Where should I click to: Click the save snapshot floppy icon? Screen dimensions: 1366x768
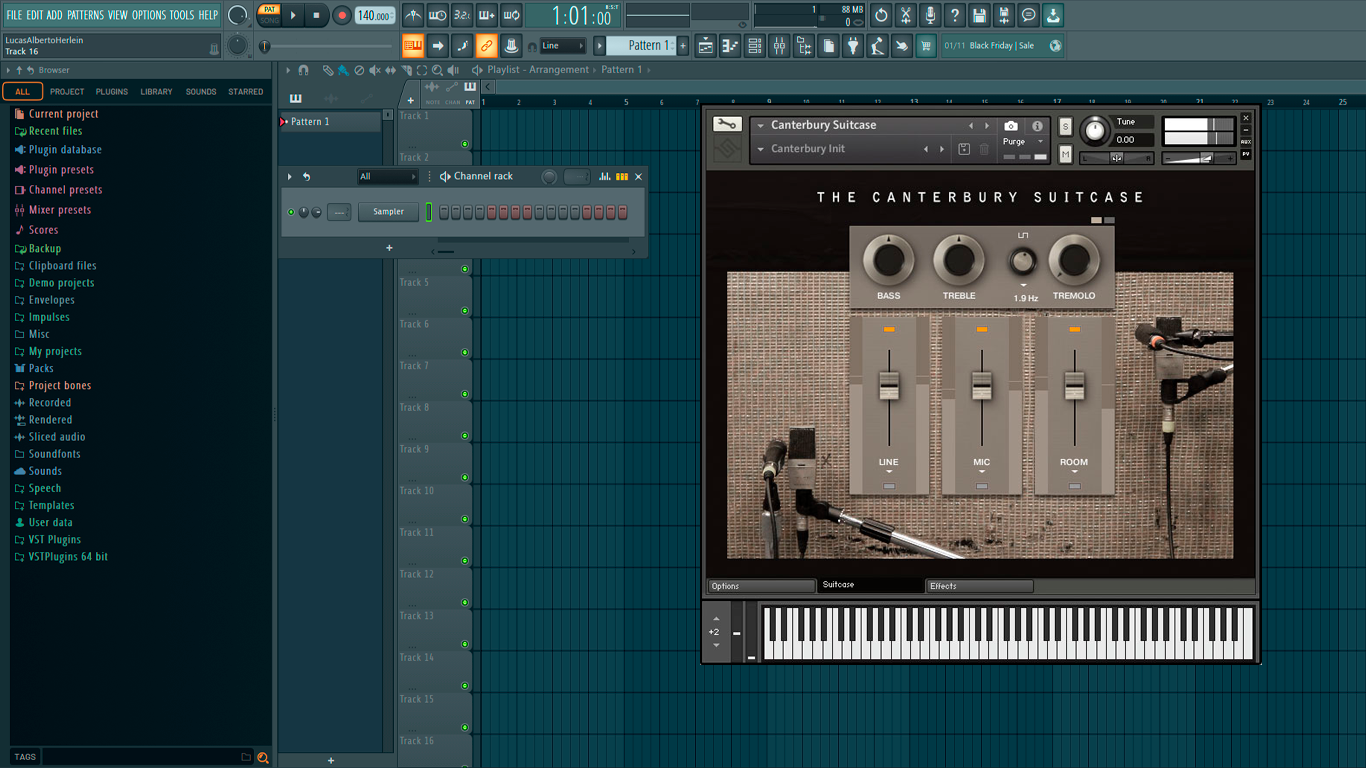tap(964, 149)
